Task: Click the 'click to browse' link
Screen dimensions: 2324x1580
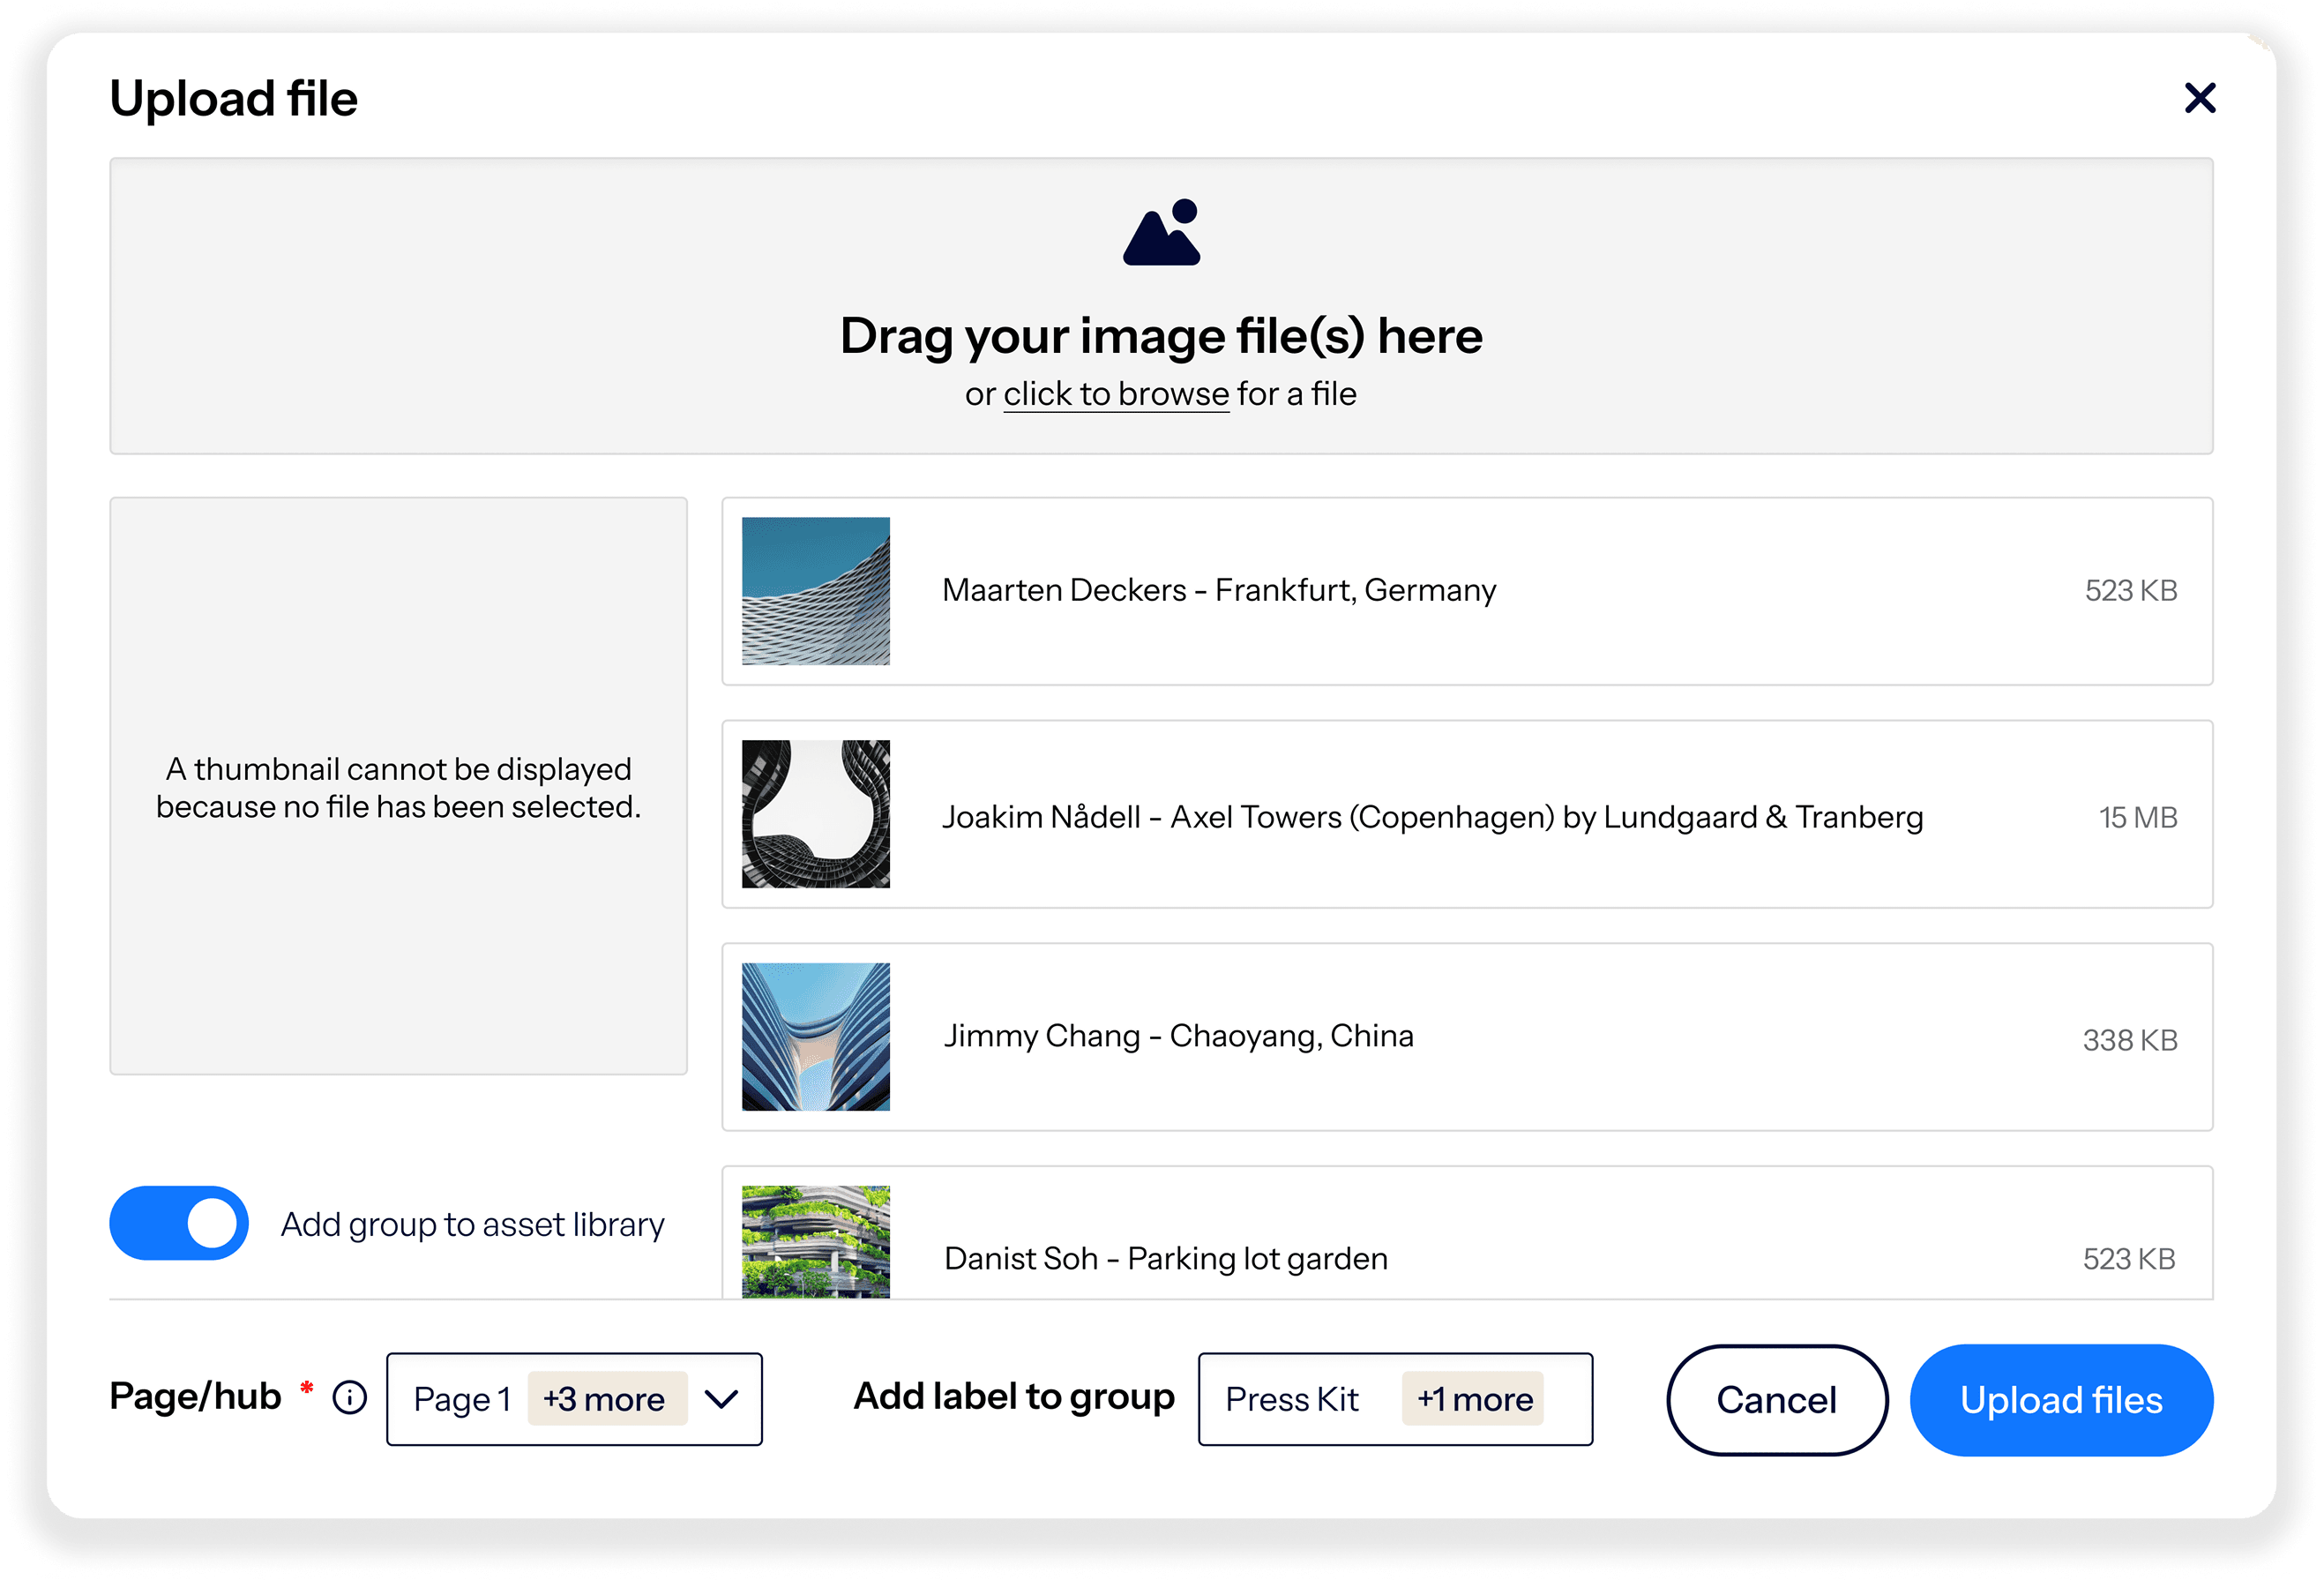Action: (x=1116, y=394)
